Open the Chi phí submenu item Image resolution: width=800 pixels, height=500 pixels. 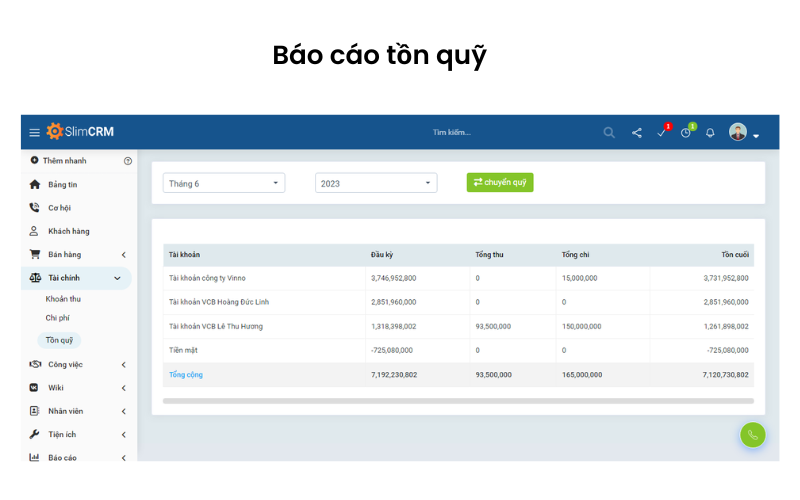pyautogui.click(x=57, y=318)
